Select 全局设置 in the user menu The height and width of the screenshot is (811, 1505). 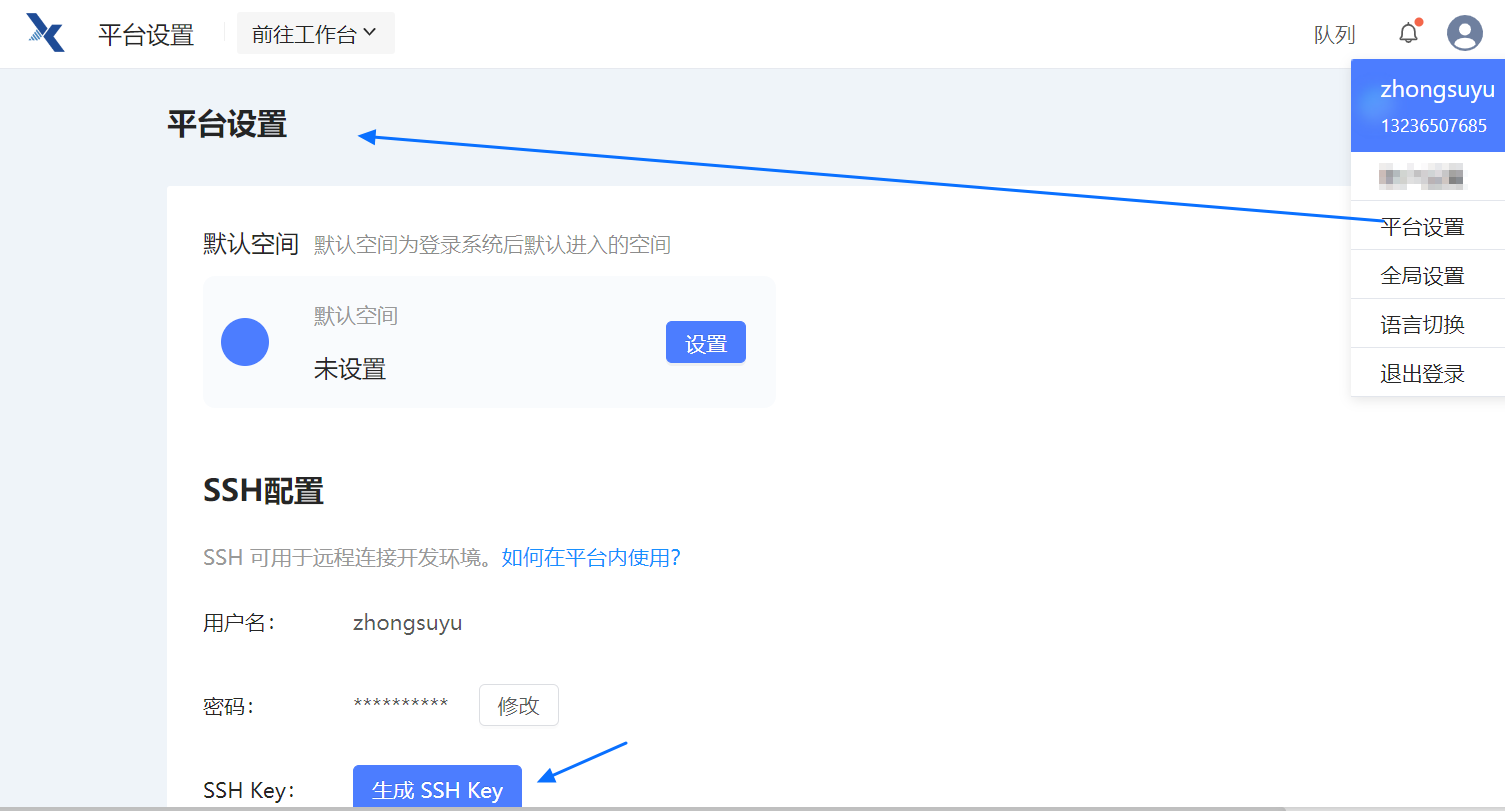tap(1422, 276)
